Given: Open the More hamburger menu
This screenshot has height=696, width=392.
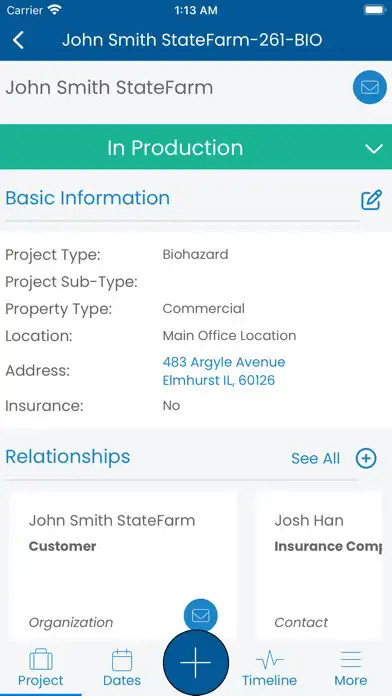Looking at the screenshot, I should (x=351, y=660).
